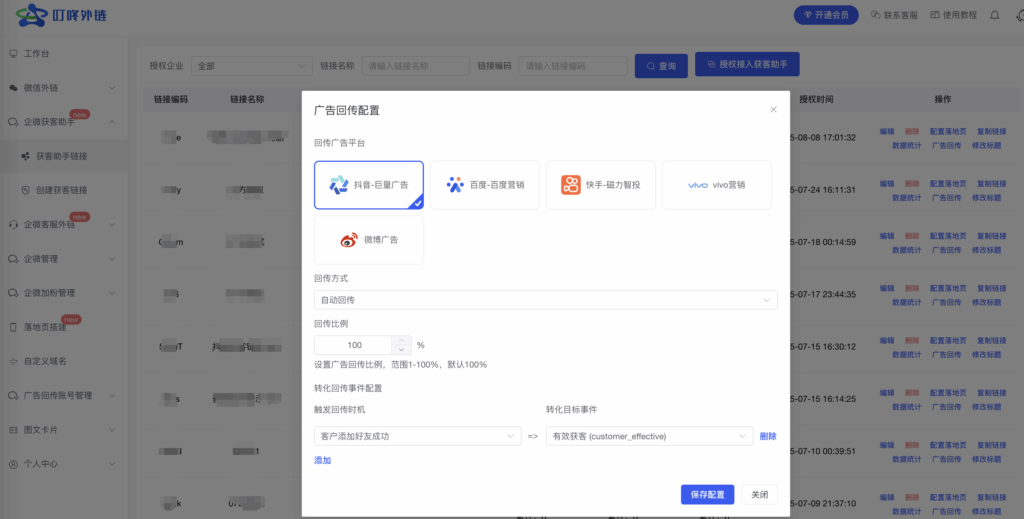Open the 触发回传时机 客户添加好友成功 dropdown
The image size is (1024, 519).
417,436
